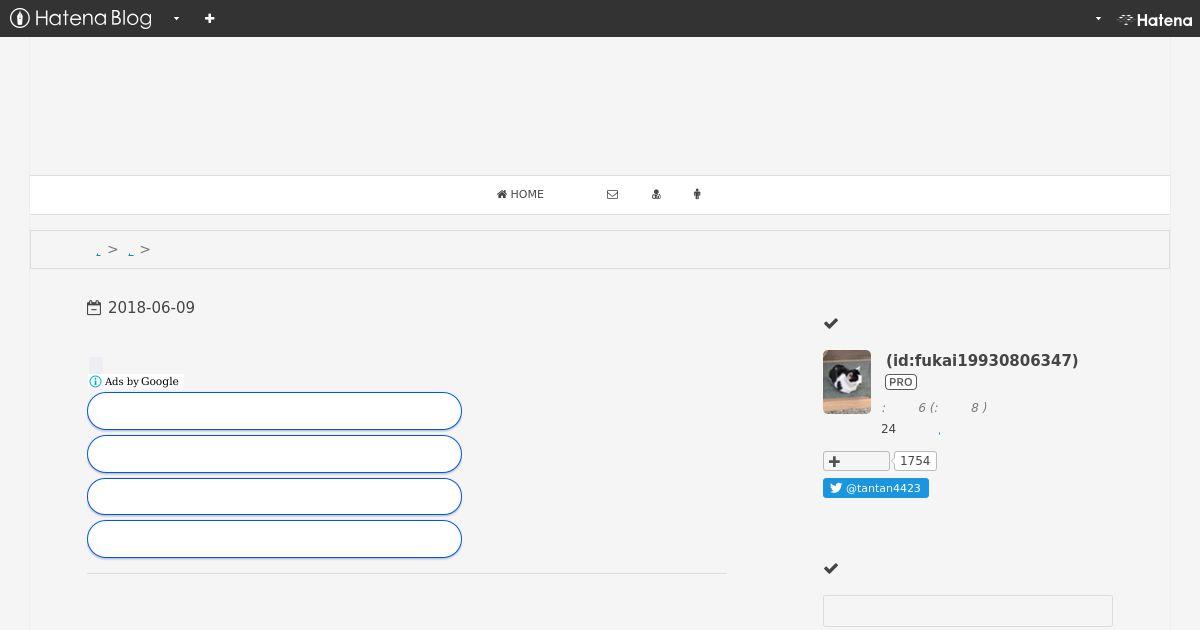Viewport: 1200px width, 630px height.
Task: Open Twitter @tantan4423 follow button
Action: click(876, 488)
